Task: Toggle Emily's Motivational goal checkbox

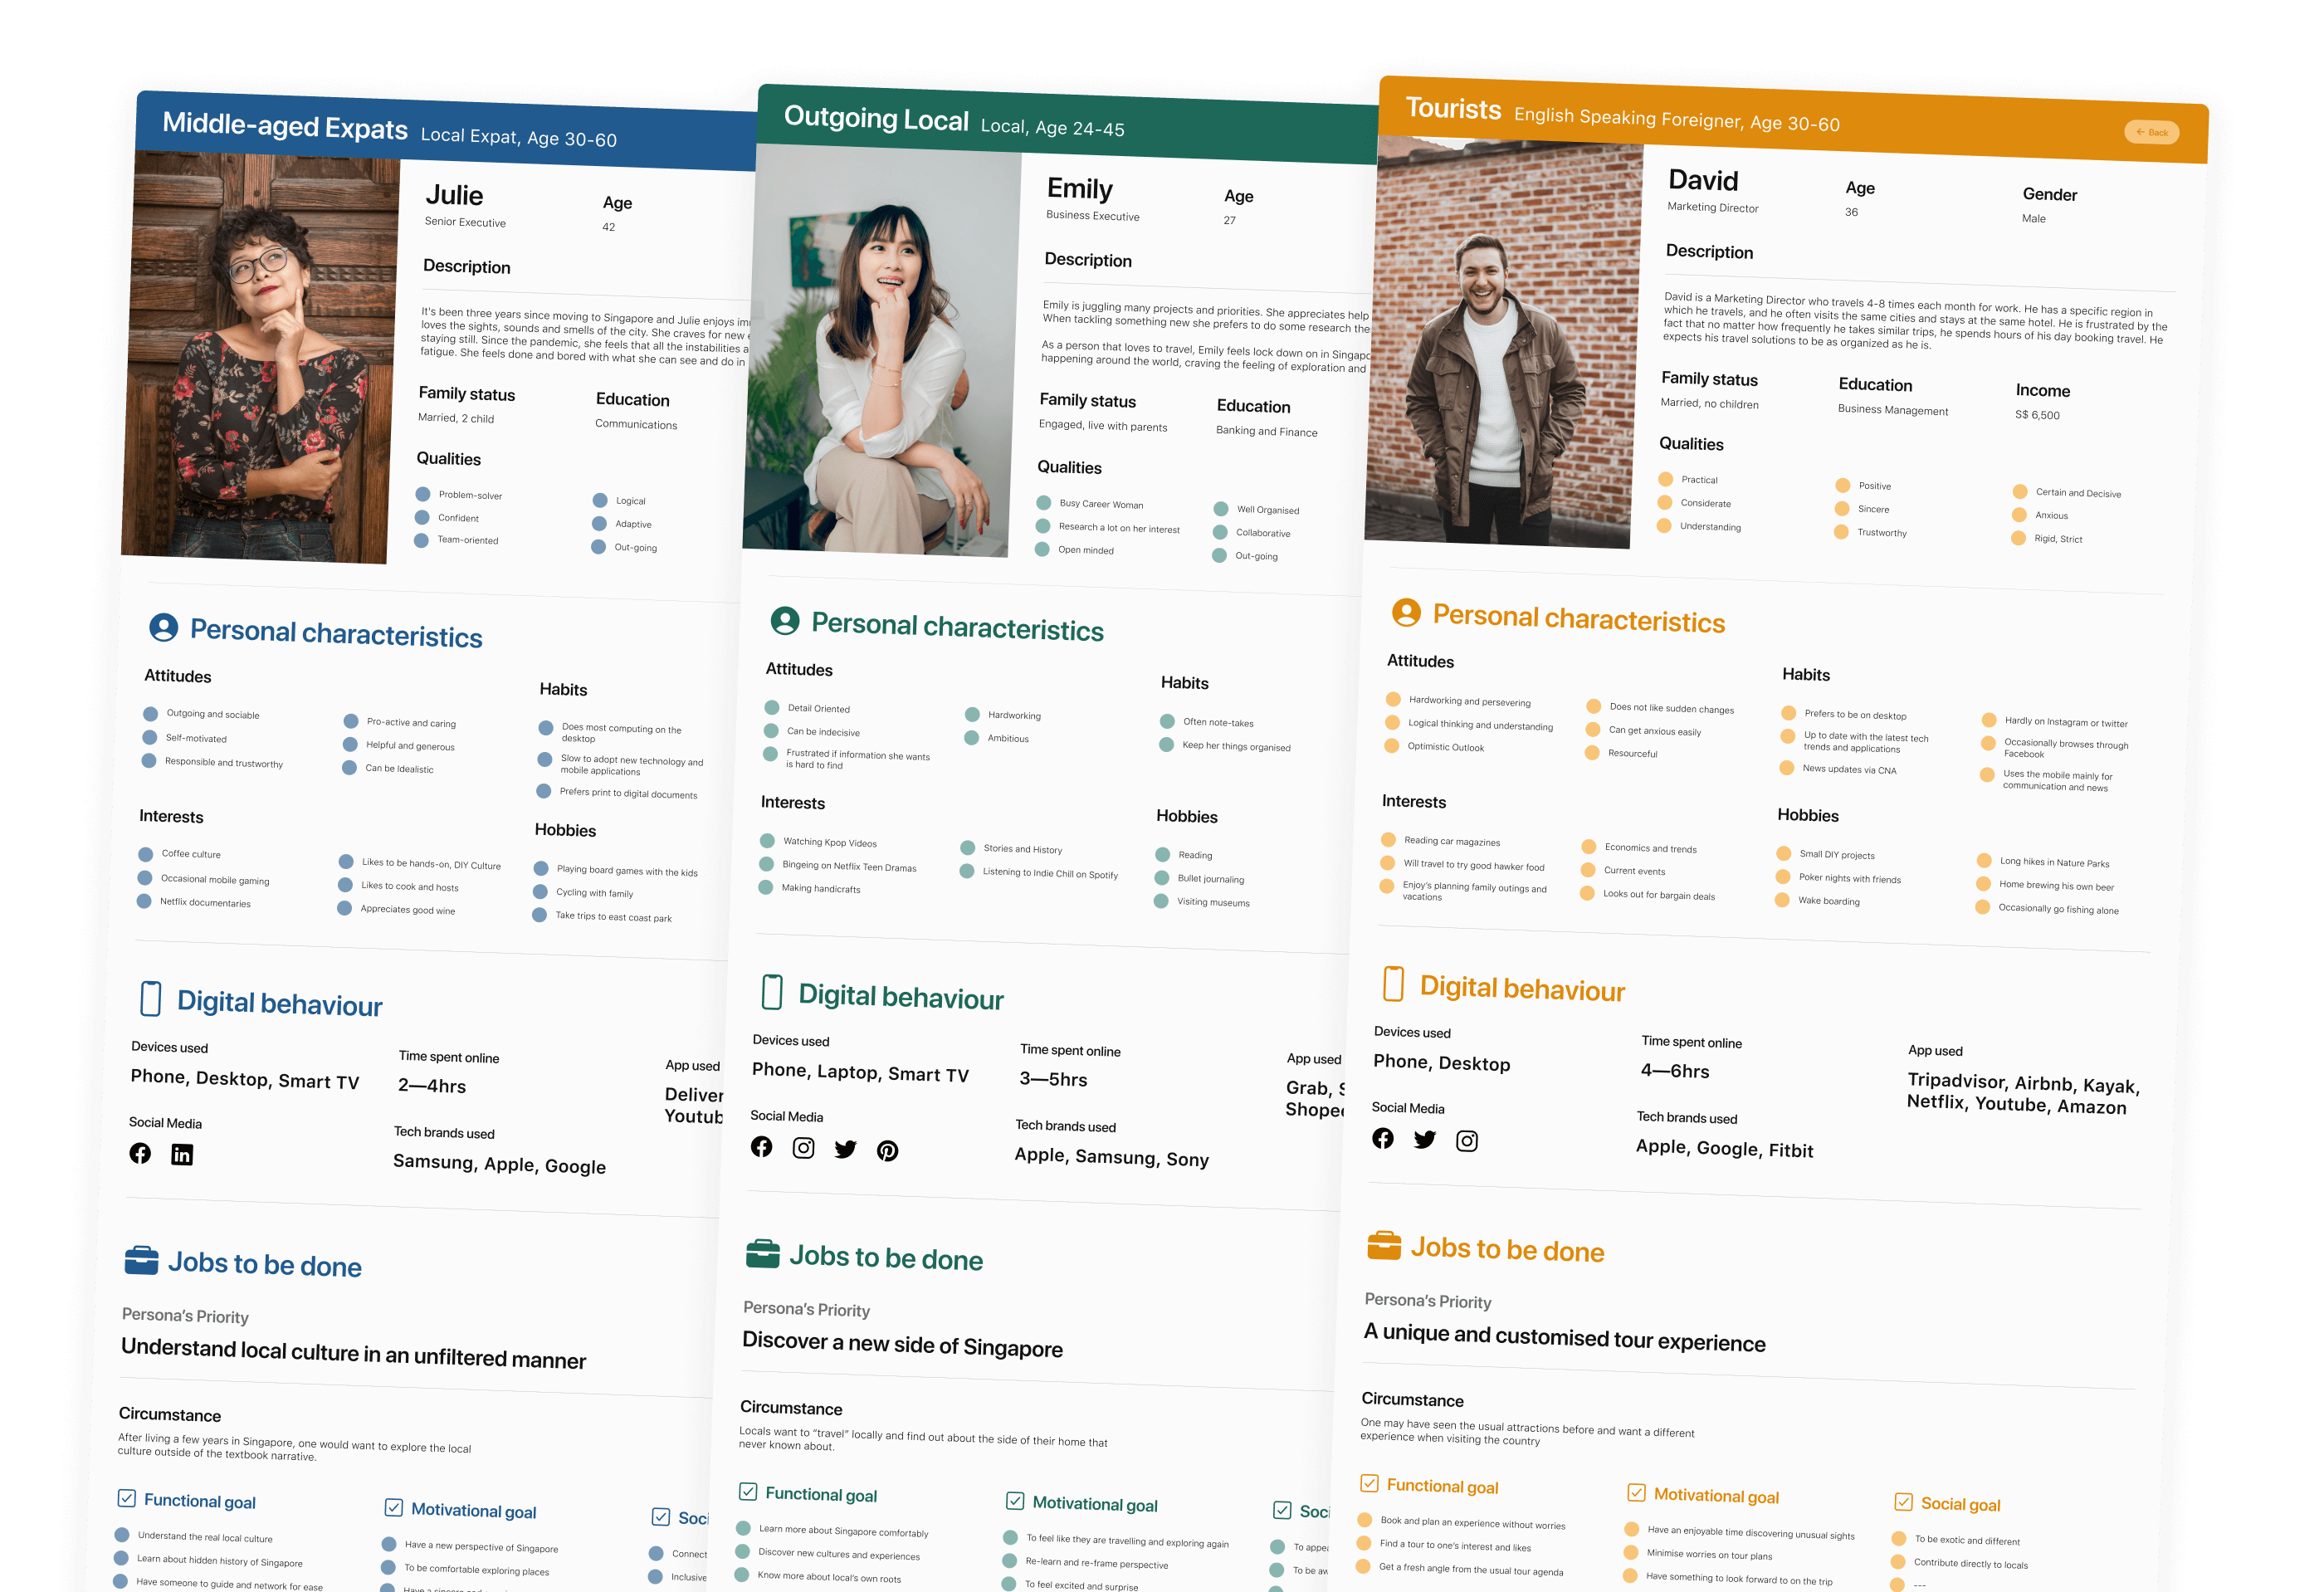Action: 1015,1501
